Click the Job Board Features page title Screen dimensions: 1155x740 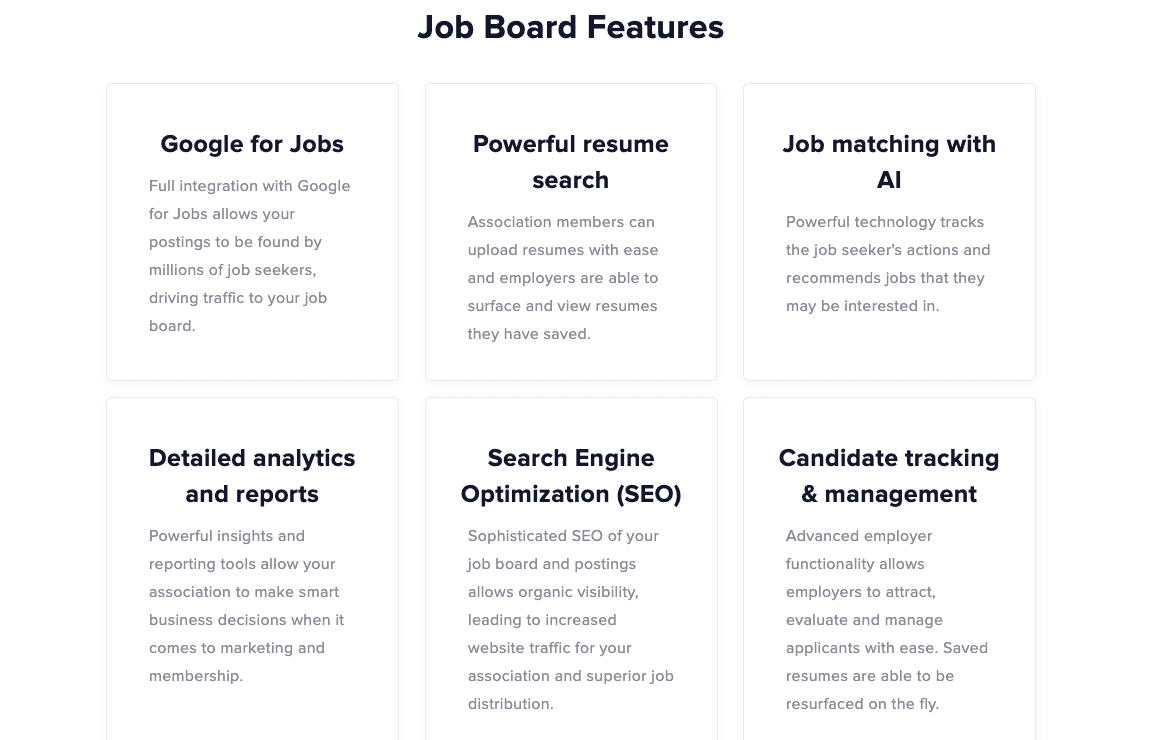(570, 27)
